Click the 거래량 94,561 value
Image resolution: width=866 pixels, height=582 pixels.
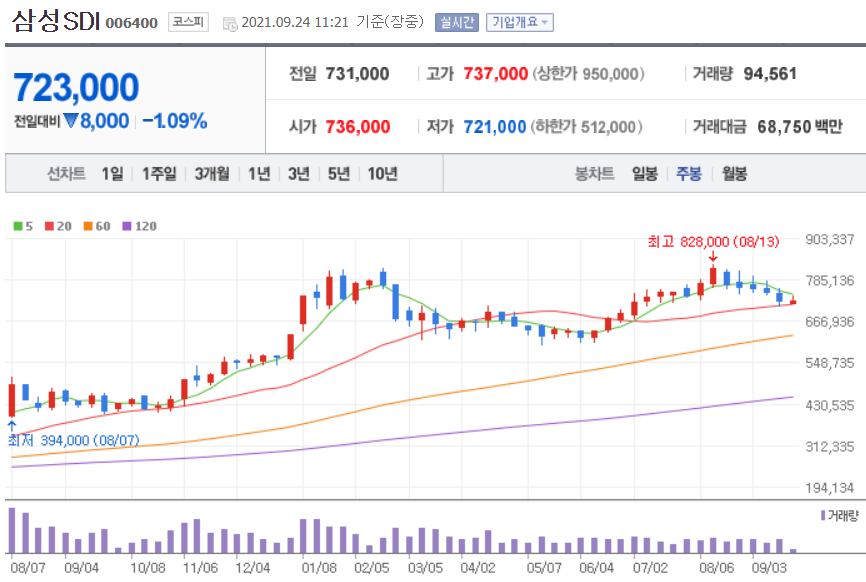(770, 73)
